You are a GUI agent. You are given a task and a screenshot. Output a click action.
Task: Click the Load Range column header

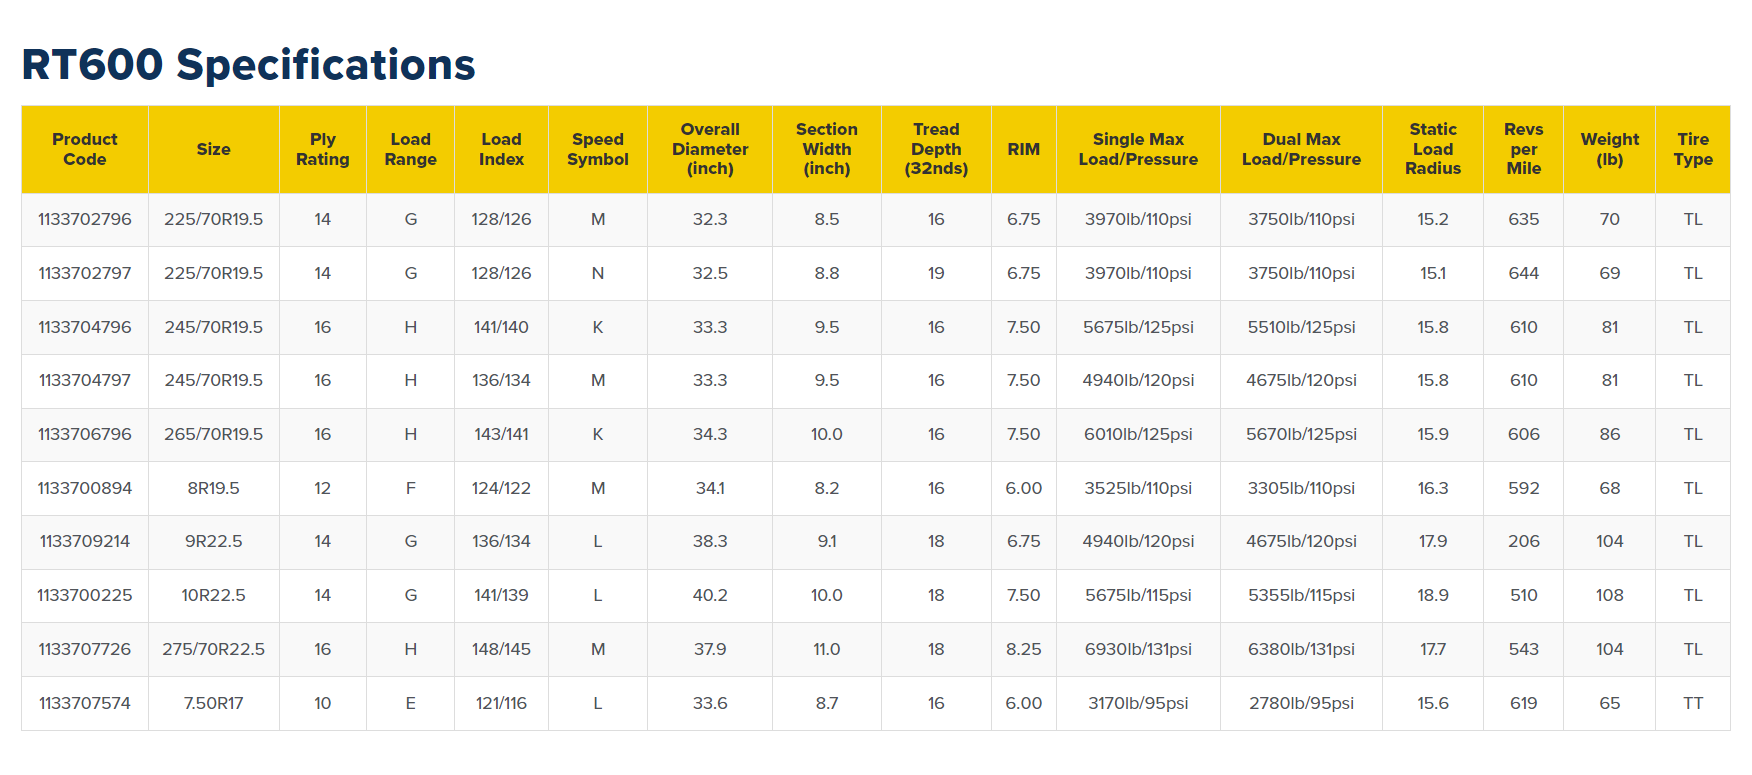click(x=410, y=149)
